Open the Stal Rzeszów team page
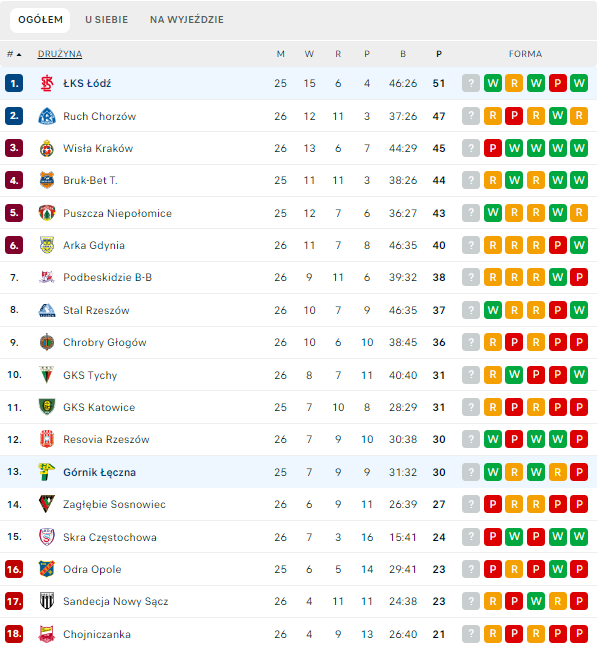 pyautogui.click(x=96, y=310)
